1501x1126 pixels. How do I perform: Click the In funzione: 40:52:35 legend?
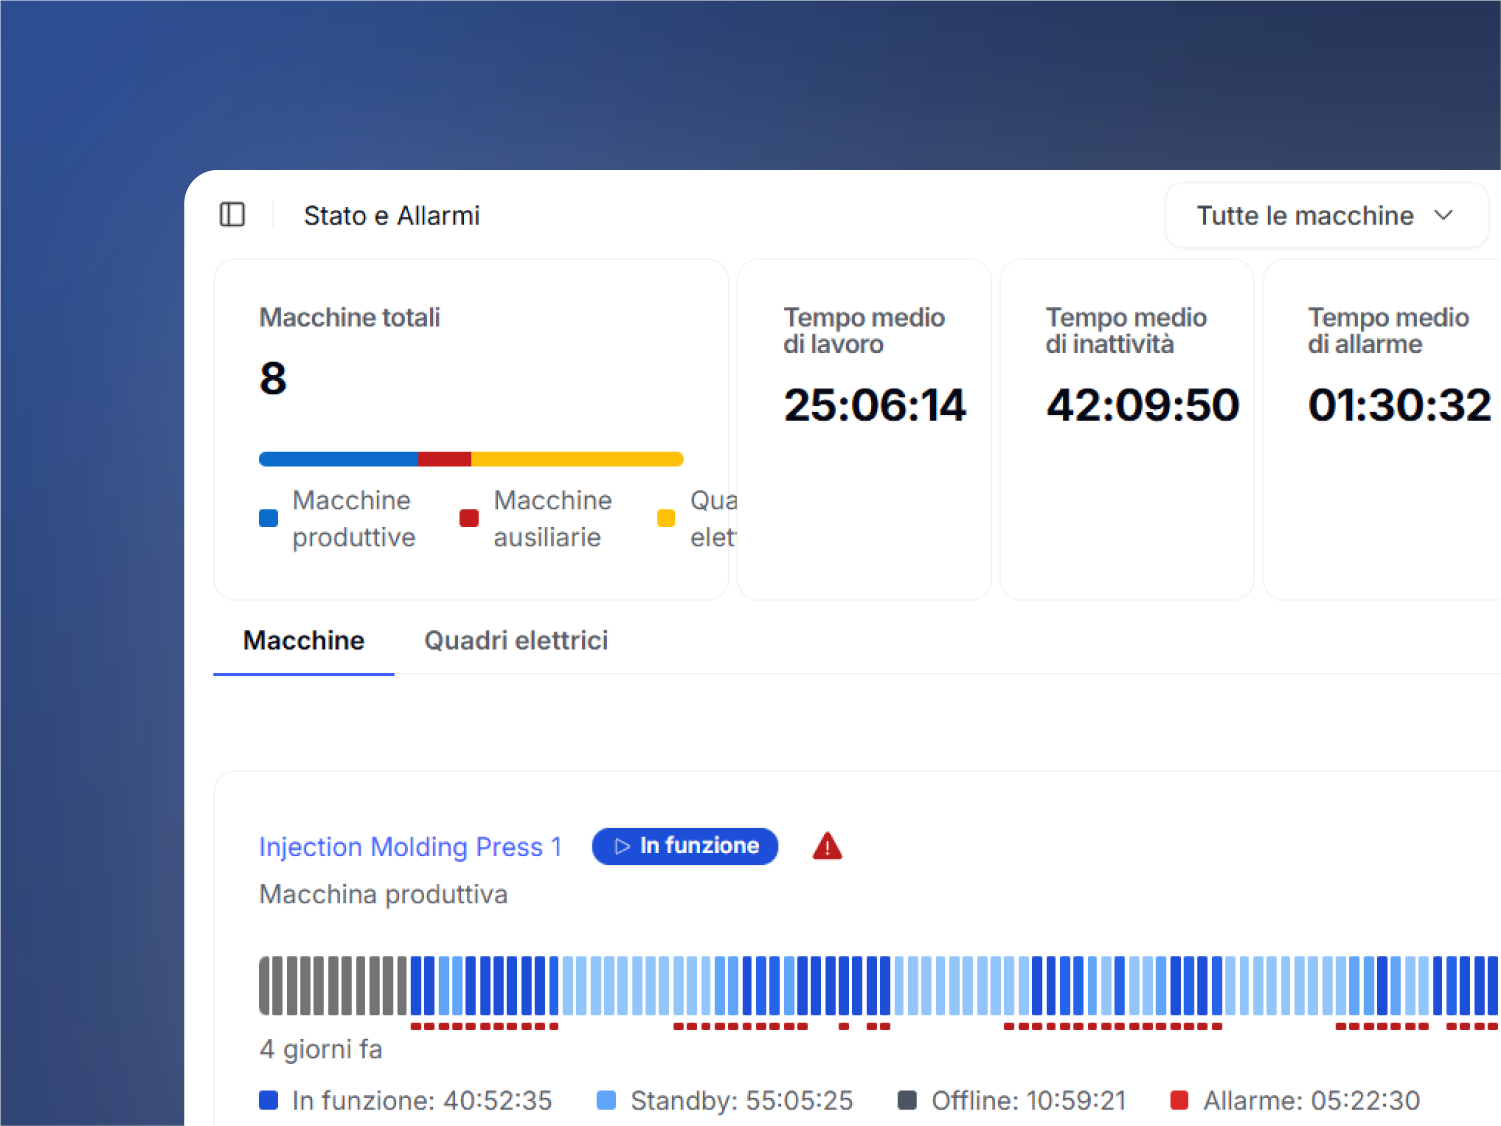tap(405, 1101)
